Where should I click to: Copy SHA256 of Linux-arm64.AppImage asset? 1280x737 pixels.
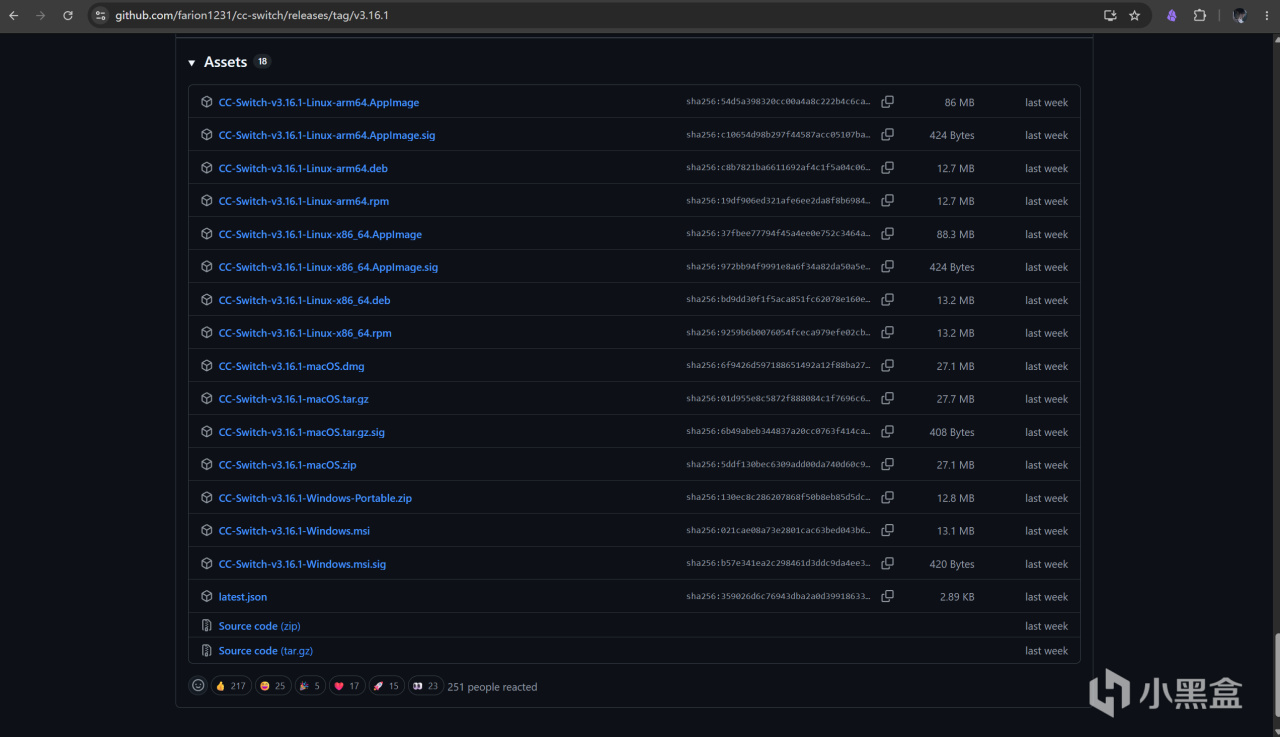887,102
